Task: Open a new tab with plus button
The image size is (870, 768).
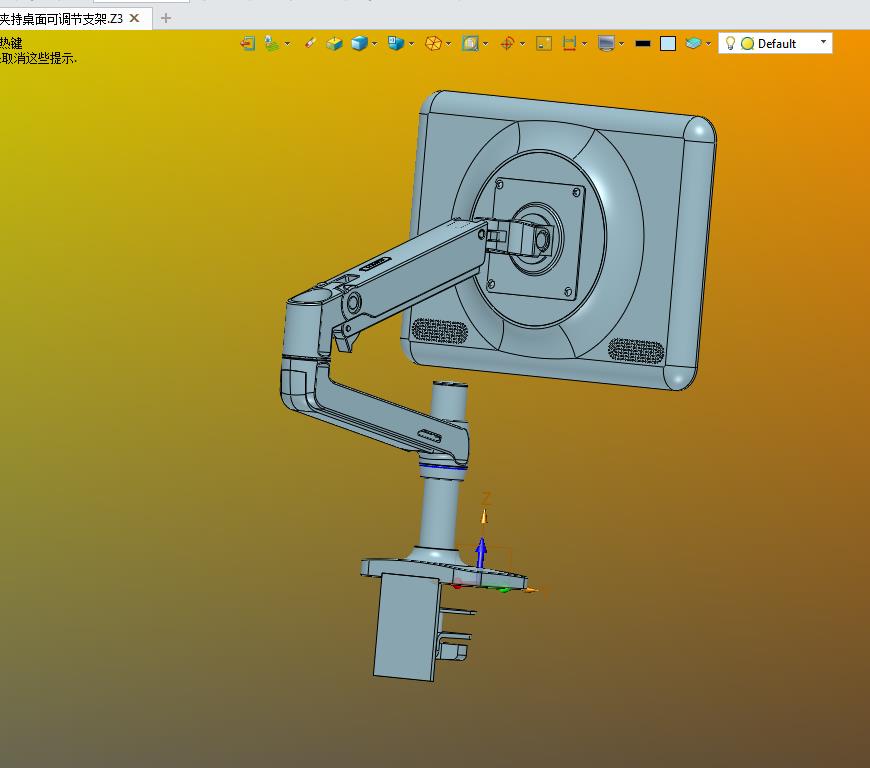Action: [x=165, y=18]
